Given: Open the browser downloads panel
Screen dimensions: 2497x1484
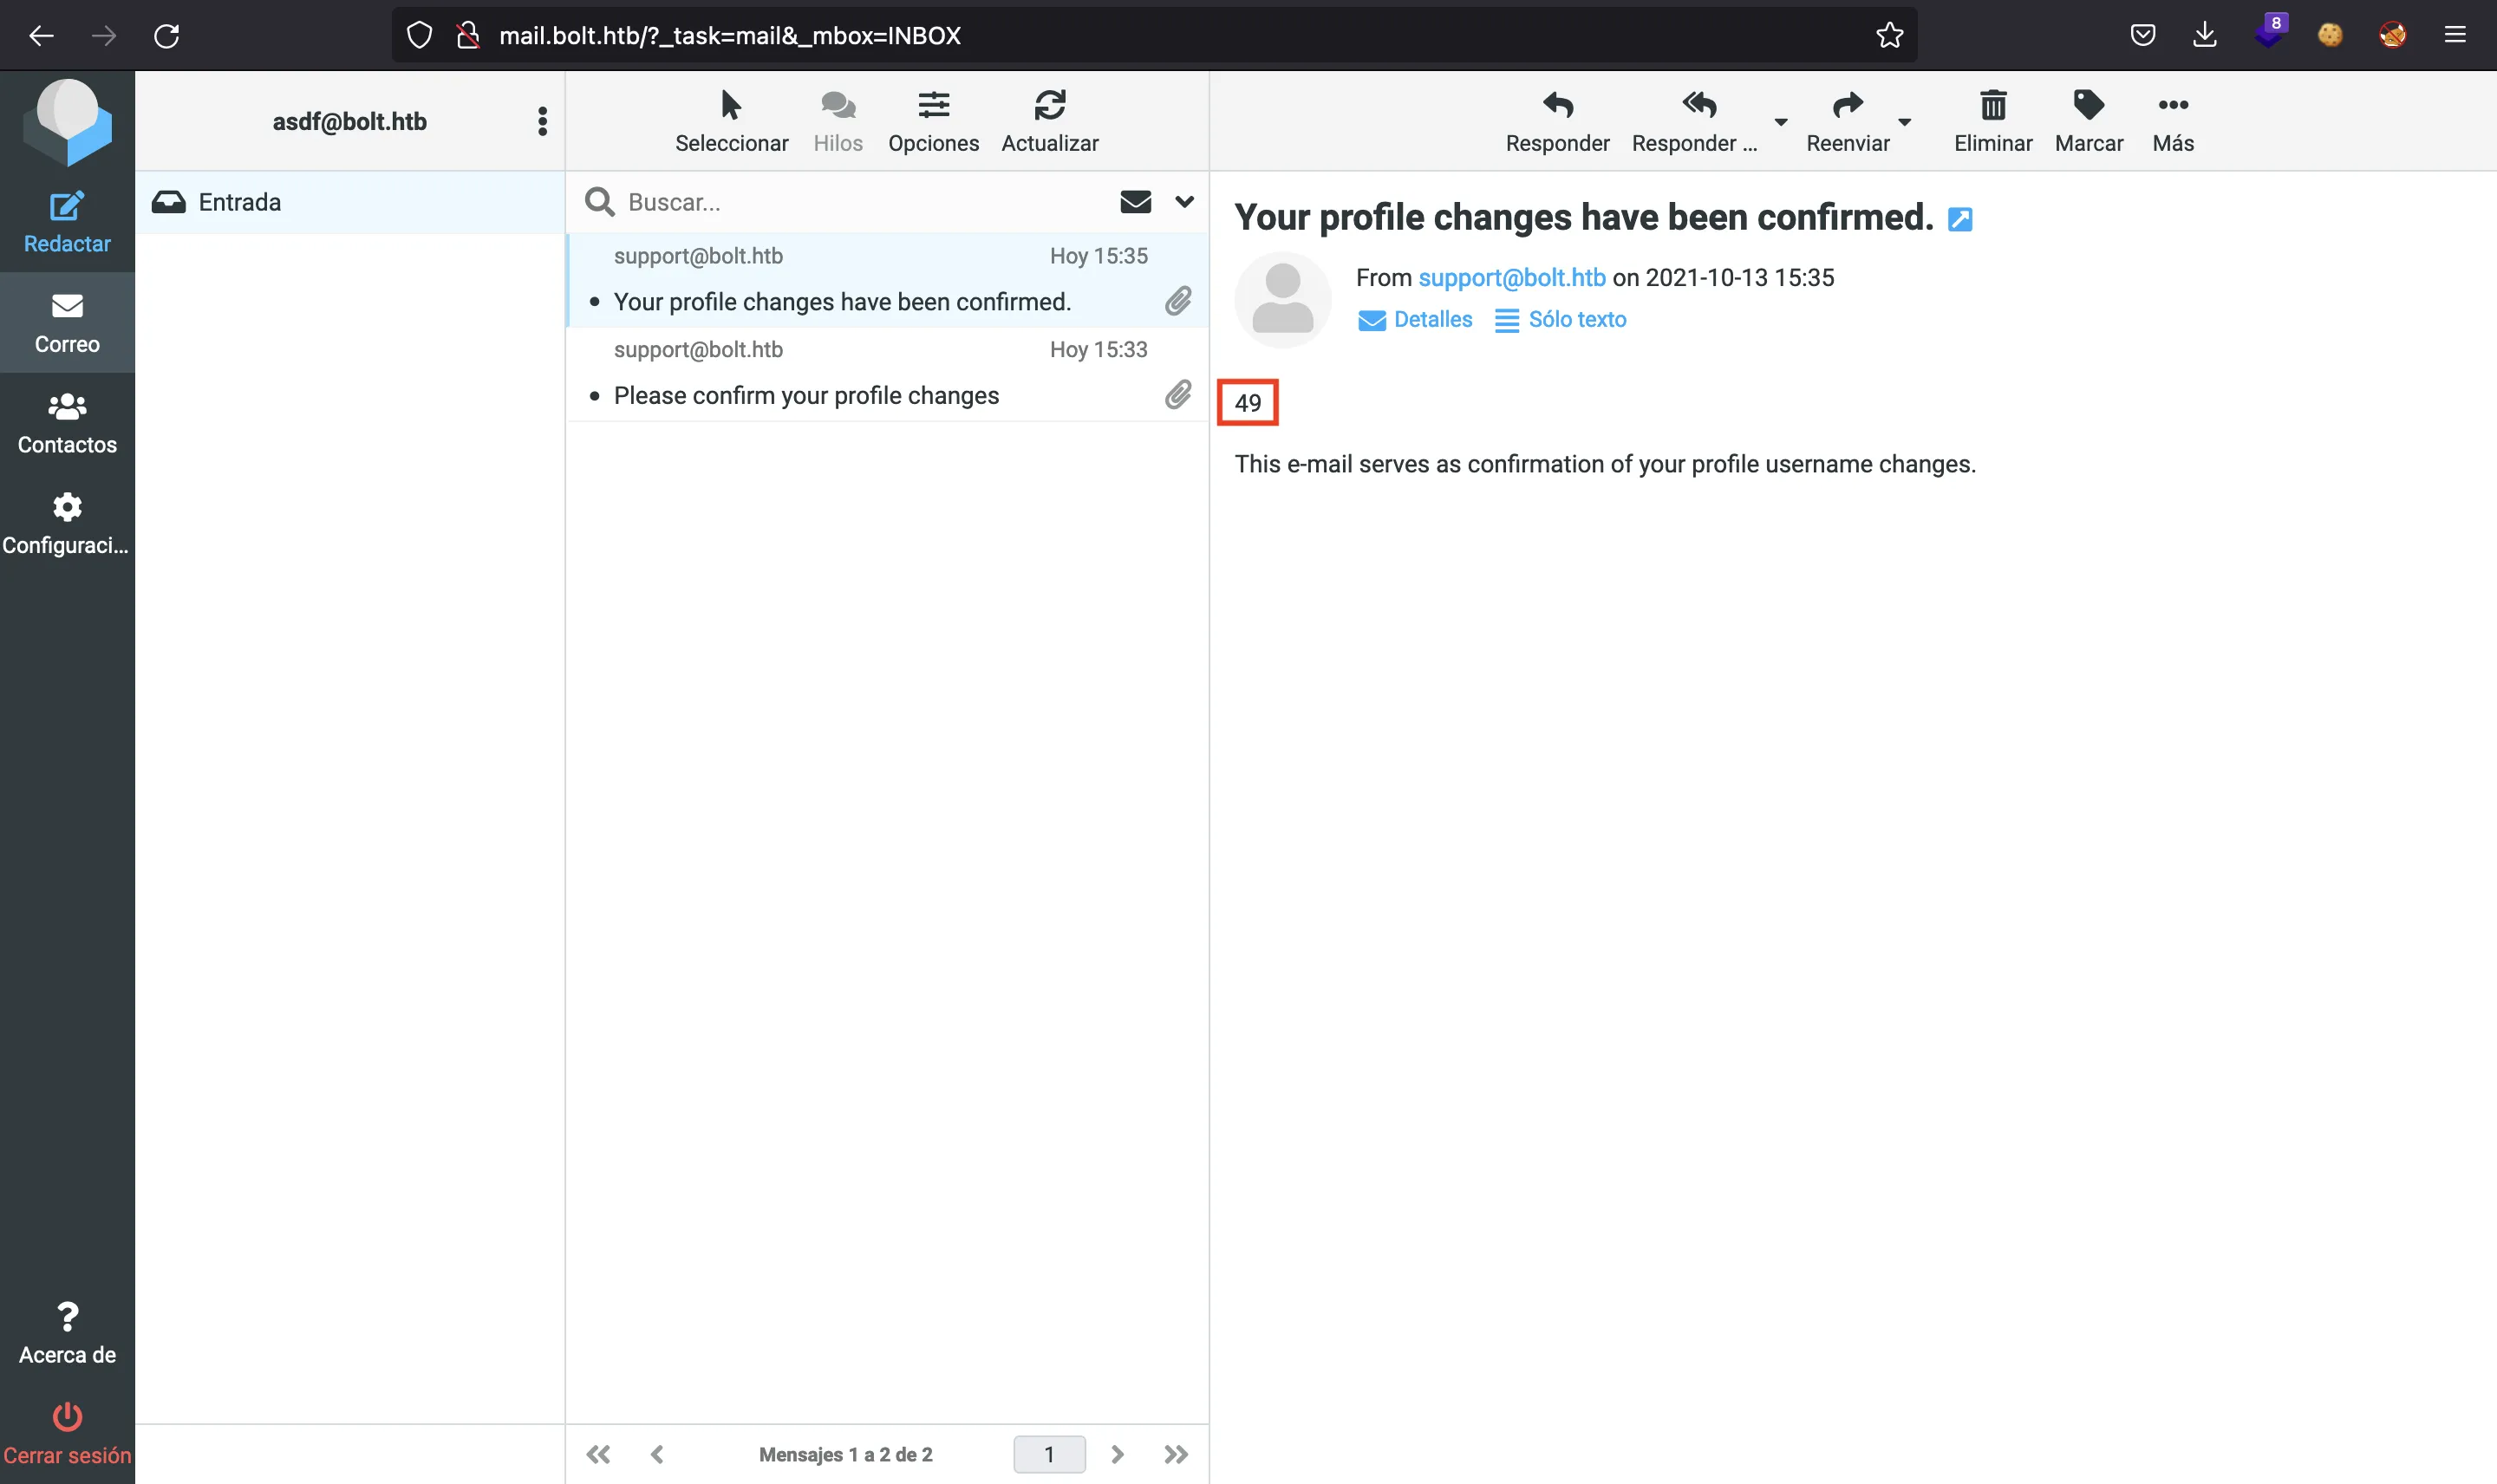Looking at the screenshot, I should point(2204,36).
